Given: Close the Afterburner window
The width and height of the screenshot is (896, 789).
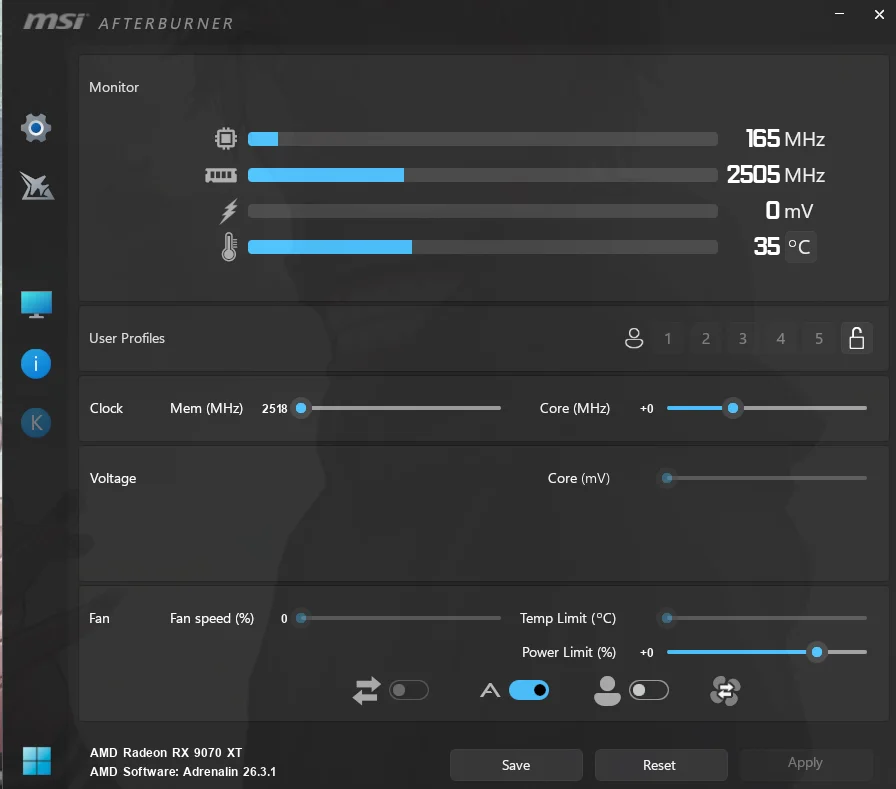Looking at the screenshot, I should pos(879,14).
